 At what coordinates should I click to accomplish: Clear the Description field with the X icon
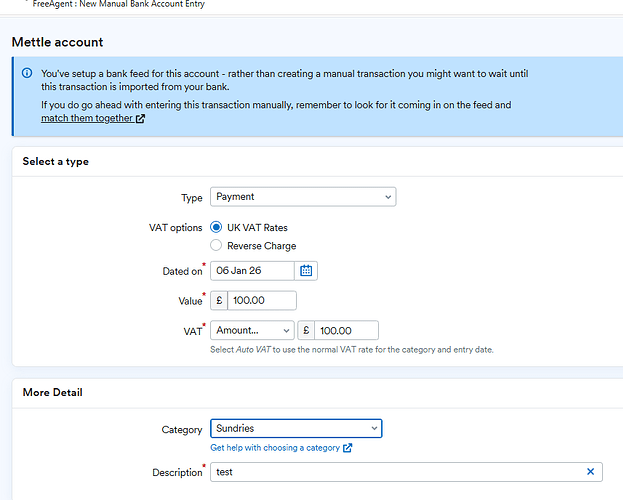590,471
